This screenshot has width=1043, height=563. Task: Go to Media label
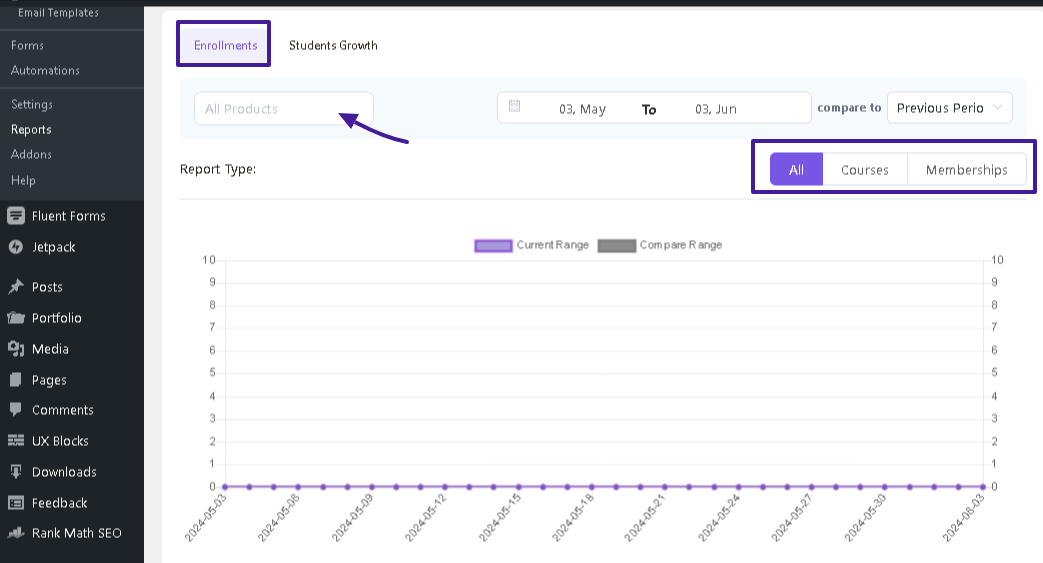pyautogui.click(x=51, y=349)
